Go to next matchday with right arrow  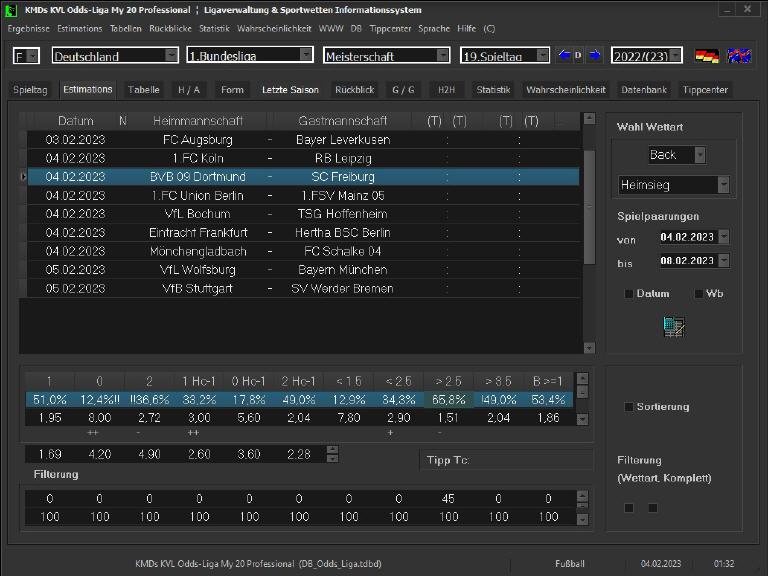click(595, 55)
